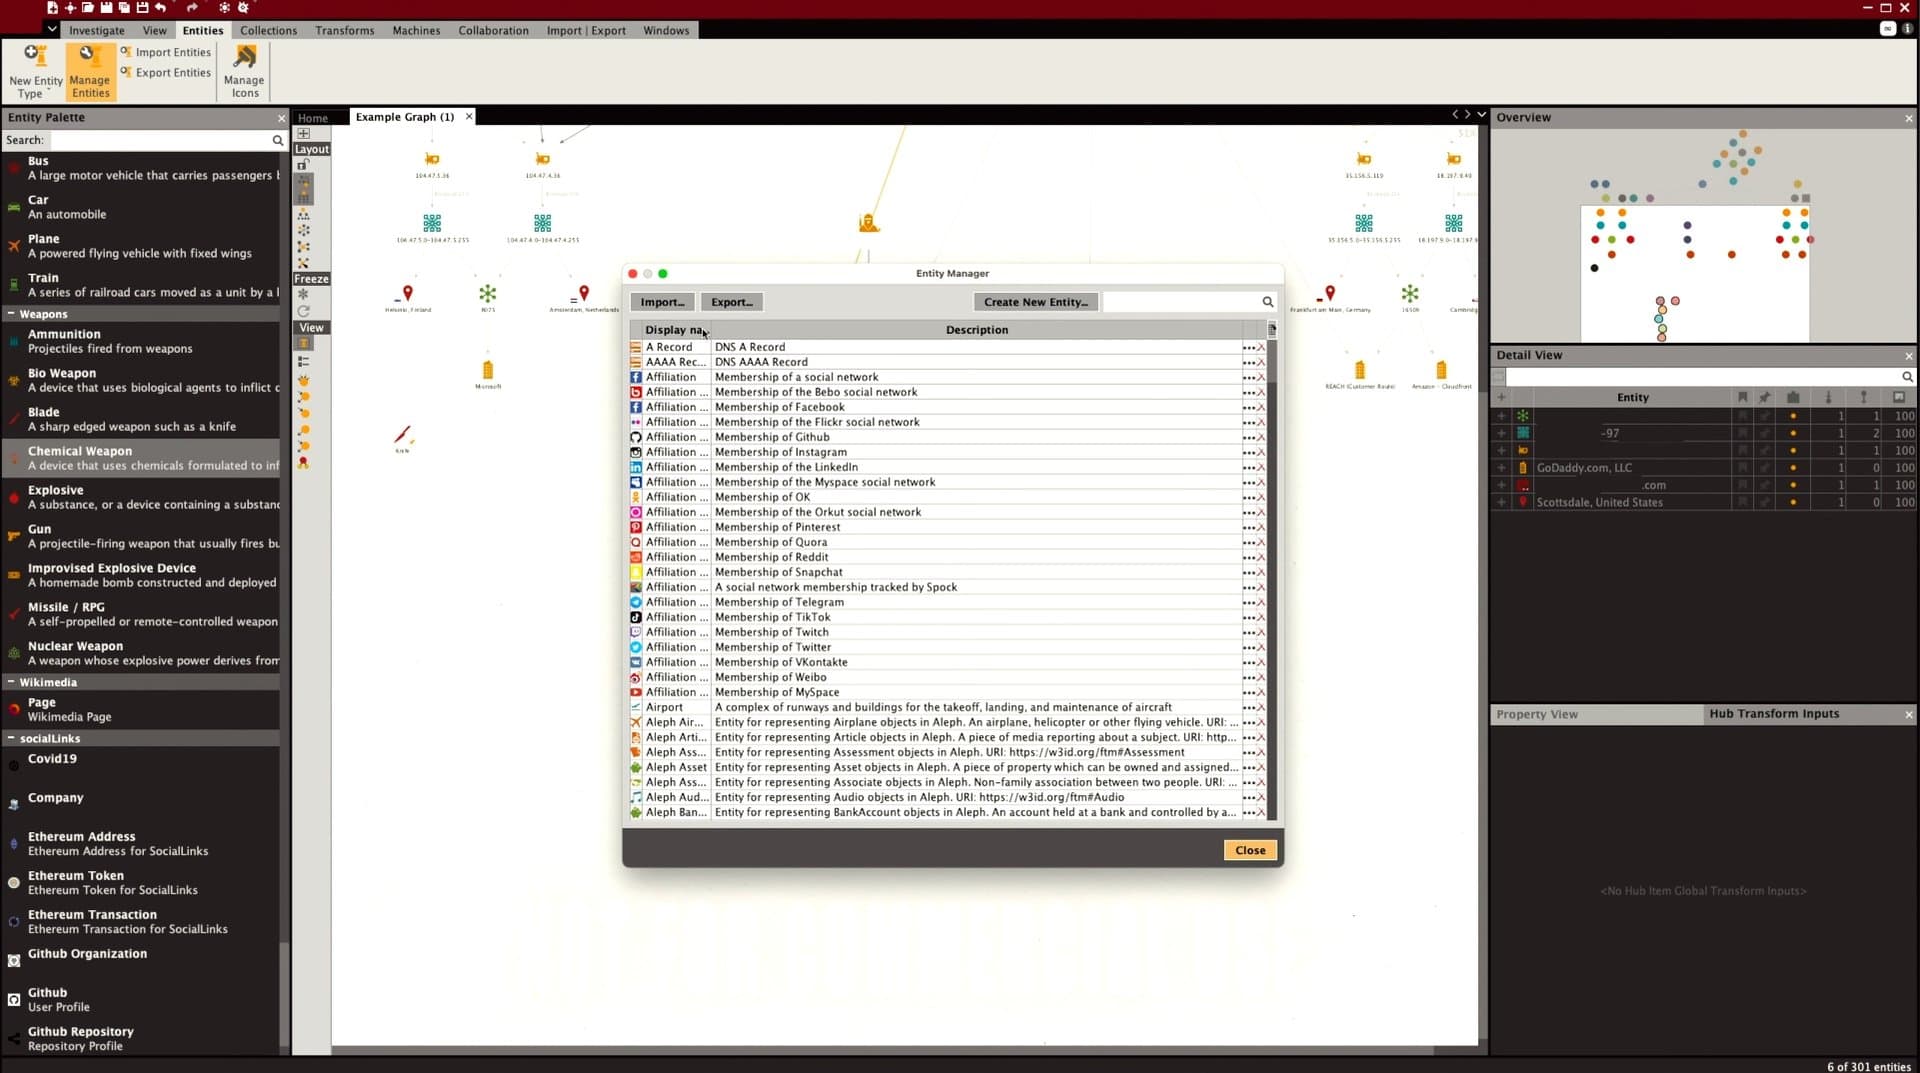
Task: Click Export Entities in the ribbon
Action: click(166, 72)
